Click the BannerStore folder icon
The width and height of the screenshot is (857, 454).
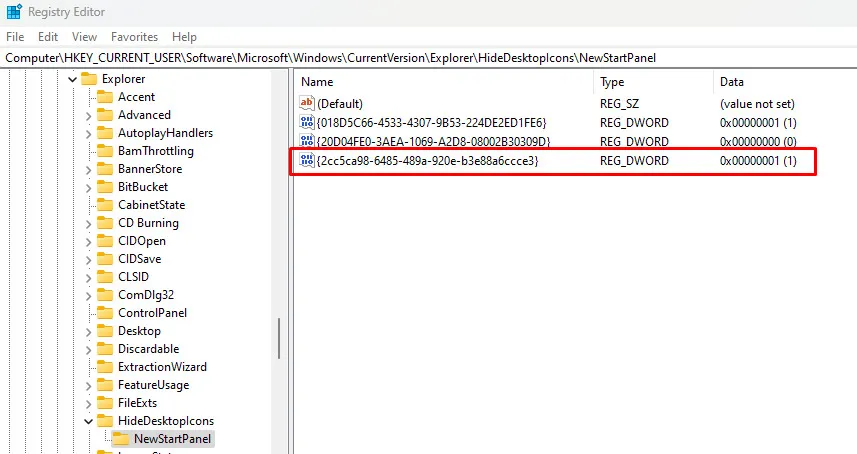point(105,169)
